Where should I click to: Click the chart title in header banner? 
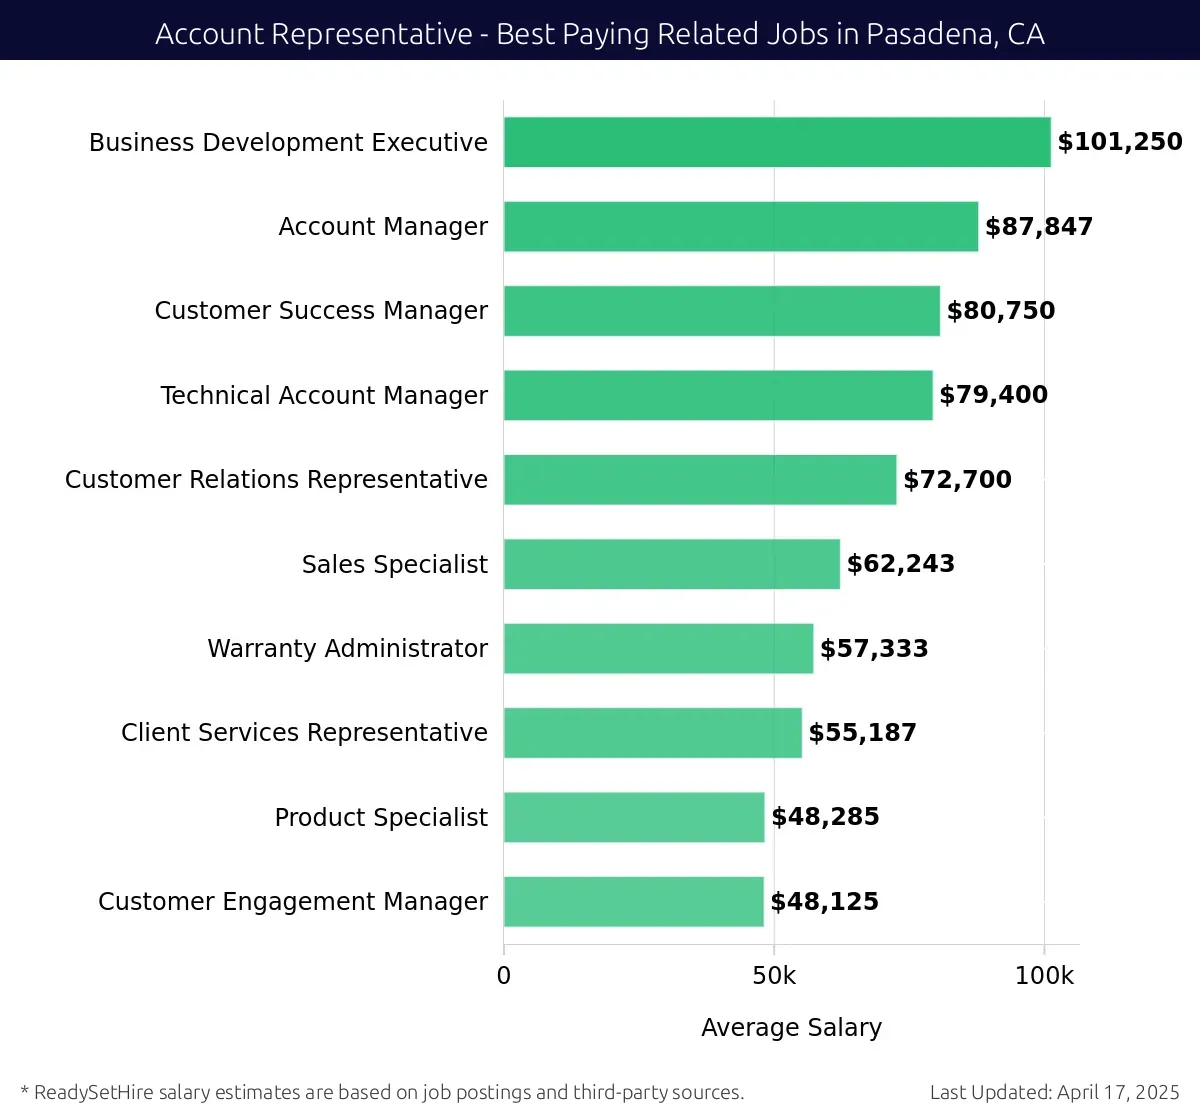[600, 34]
